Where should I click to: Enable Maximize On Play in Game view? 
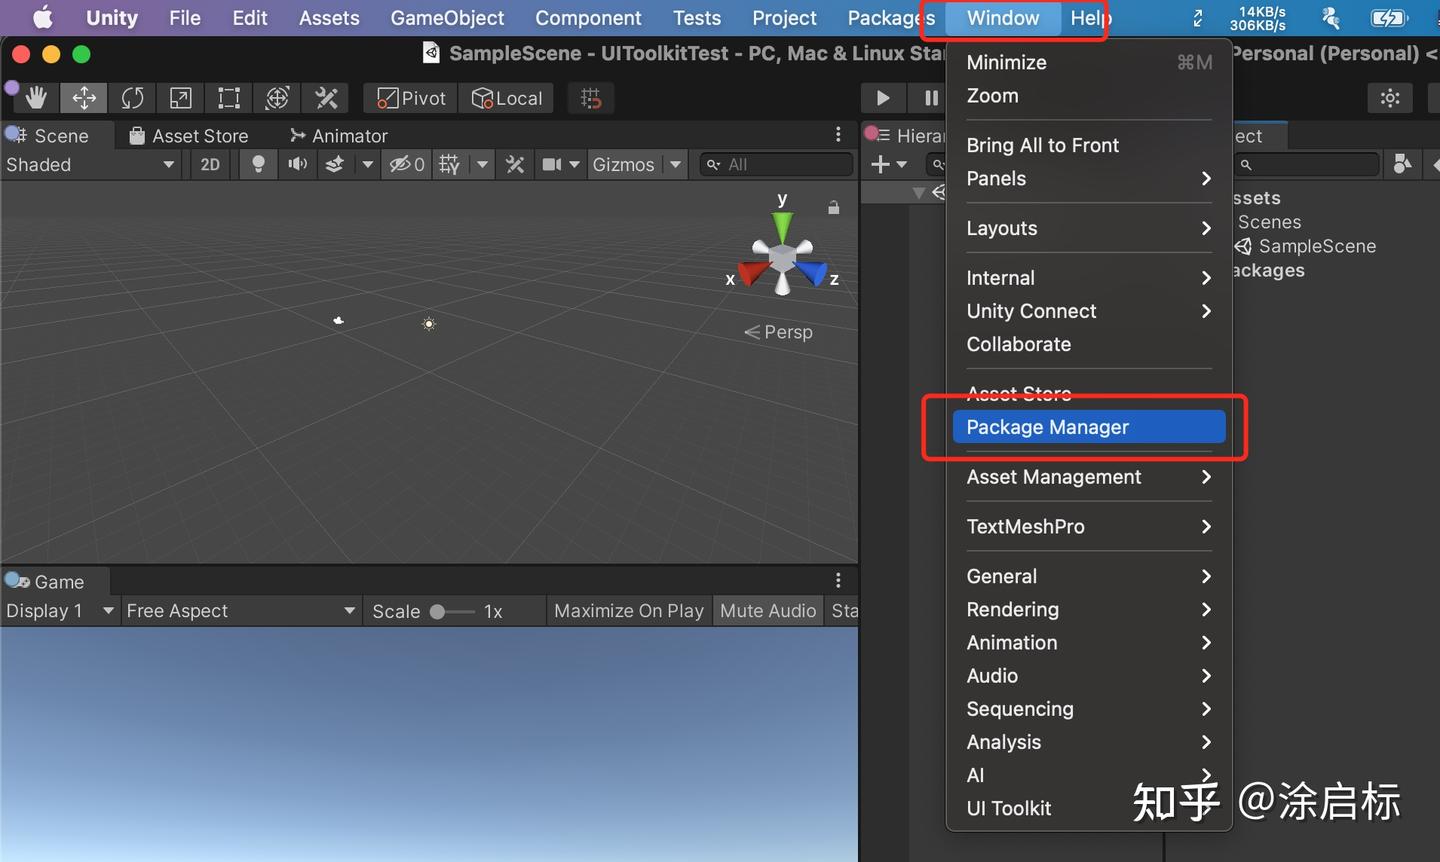628,610
